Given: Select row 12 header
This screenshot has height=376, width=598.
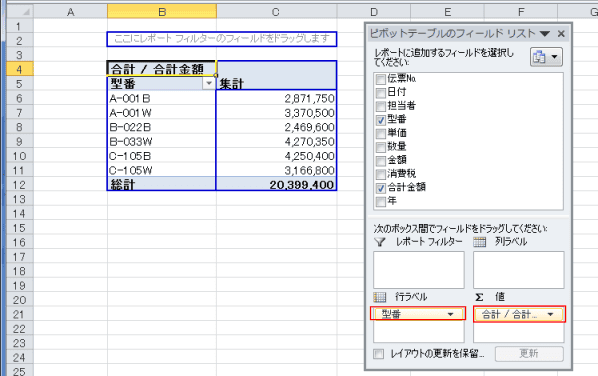Looking at the screenshot, I should 19,185.
